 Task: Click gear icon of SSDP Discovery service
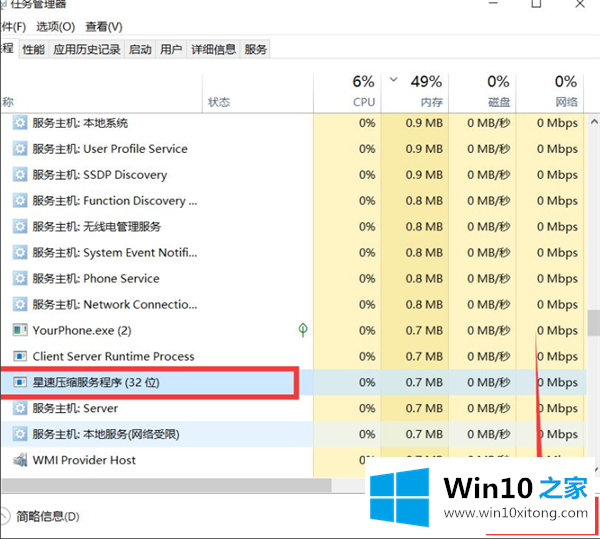pos(19,175)
